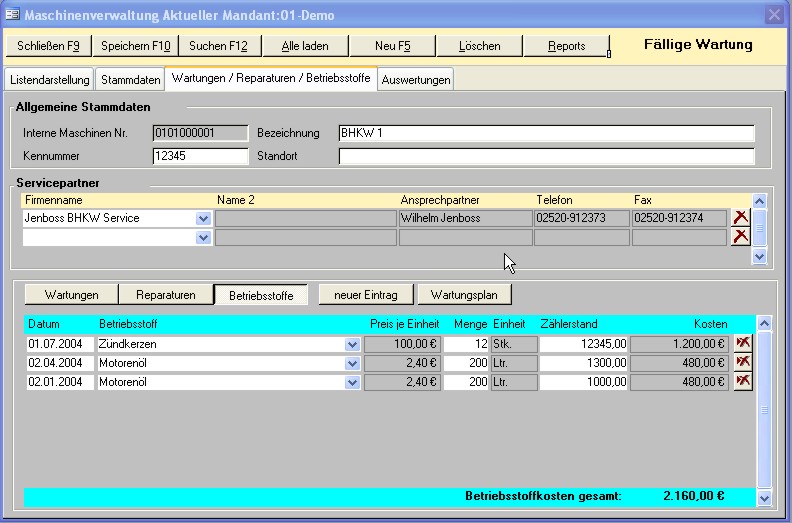Viewport: 792px width, 523px height.
Task: Remove the Motorenöl entry dated 02.01.2004
Action: coord(743,381)
